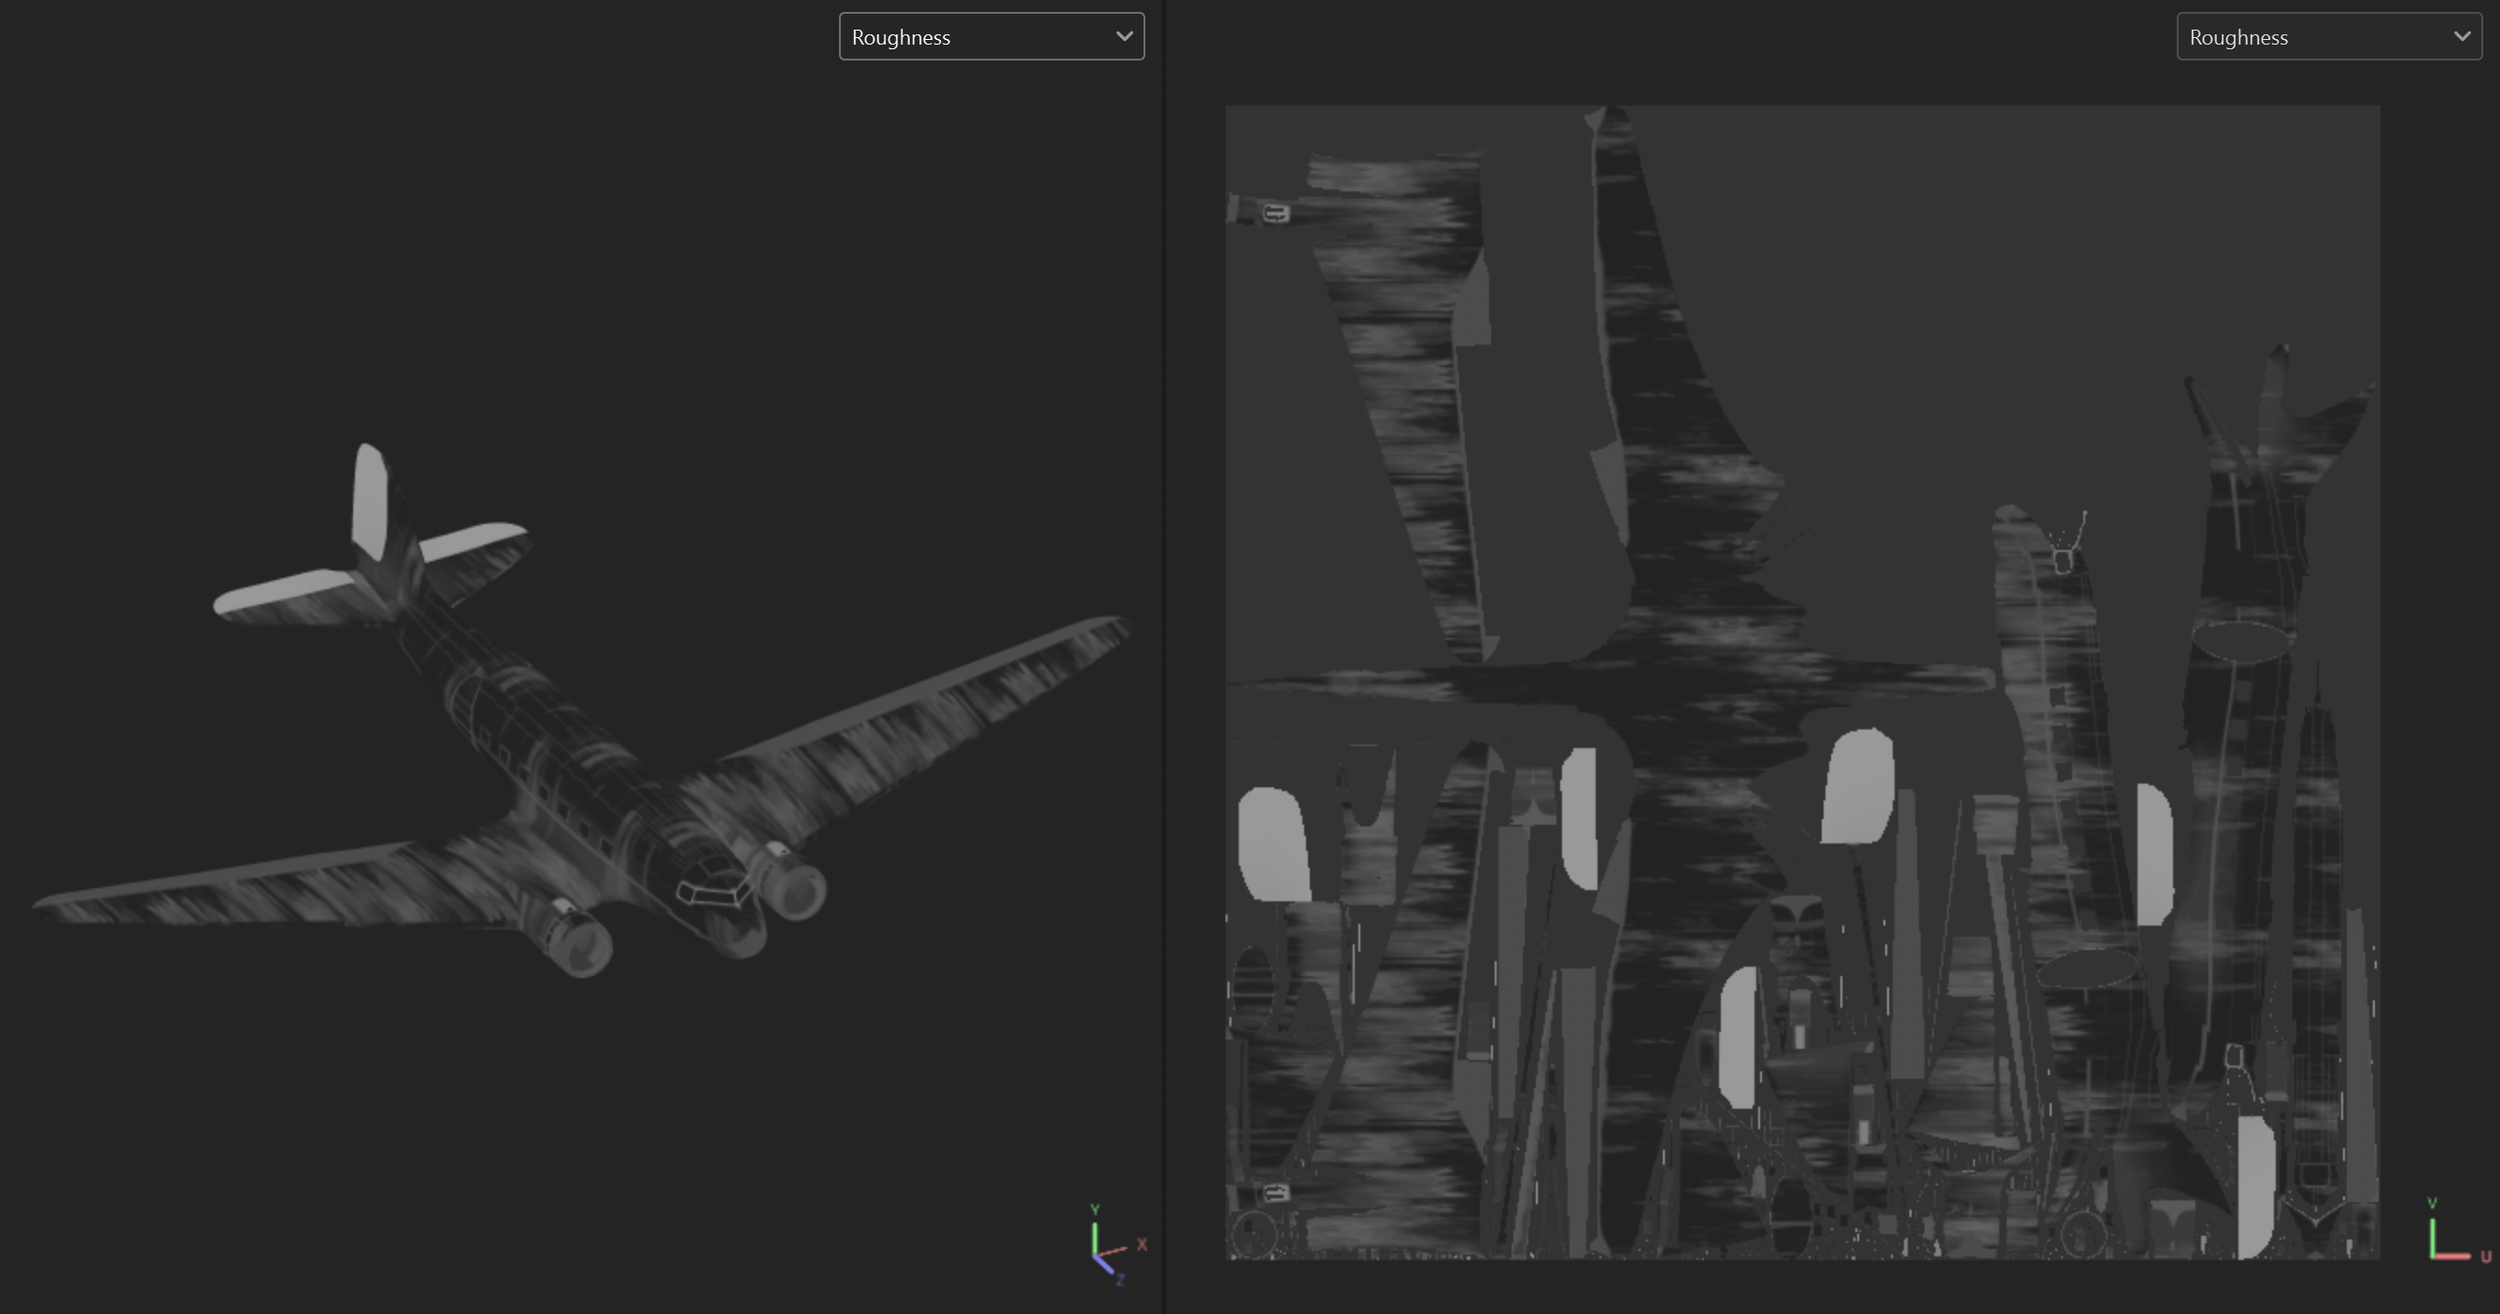Open the UV view's Roughness channel dropdown
2500x1314 pixels.
[x=2328, y=37]
